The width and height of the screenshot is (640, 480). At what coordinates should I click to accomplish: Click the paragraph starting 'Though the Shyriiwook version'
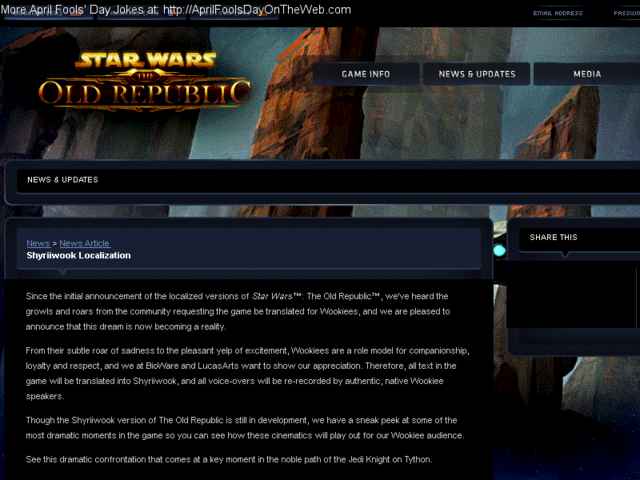coord(245,428)
